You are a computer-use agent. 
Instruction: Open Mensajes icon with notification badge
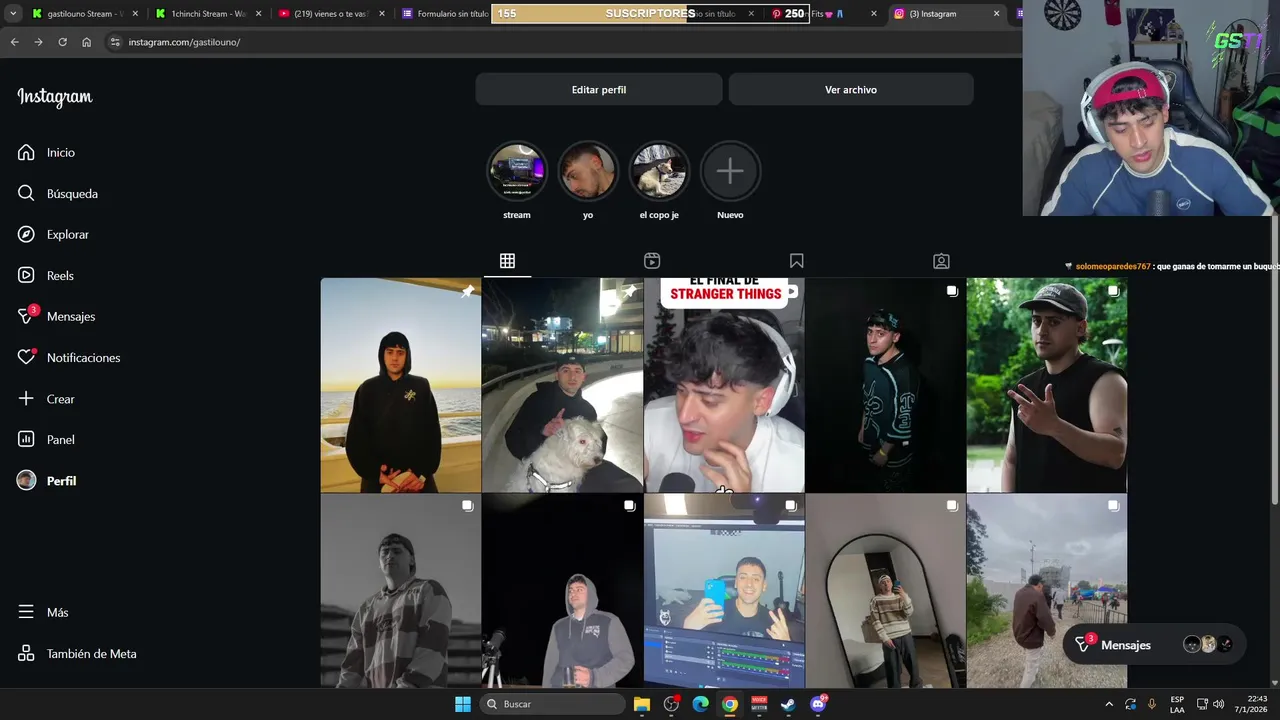pyautogui.click(x=28, y=315)
